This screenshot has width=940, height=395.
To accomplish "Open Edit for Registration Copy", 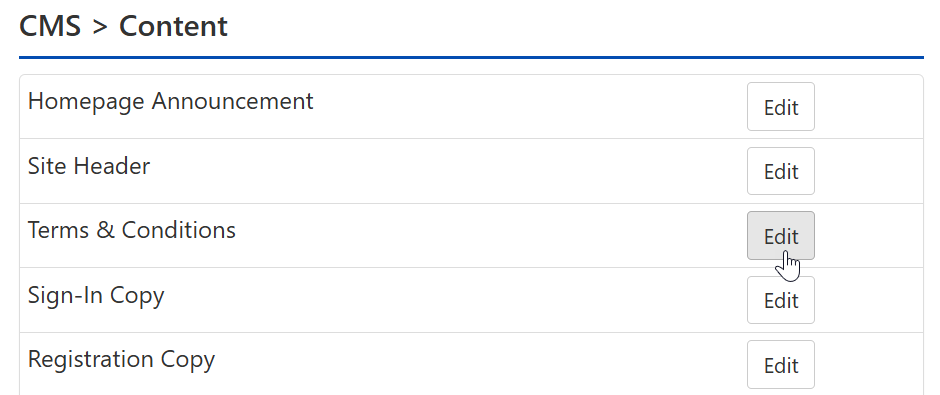I will [x=781, y=364].
